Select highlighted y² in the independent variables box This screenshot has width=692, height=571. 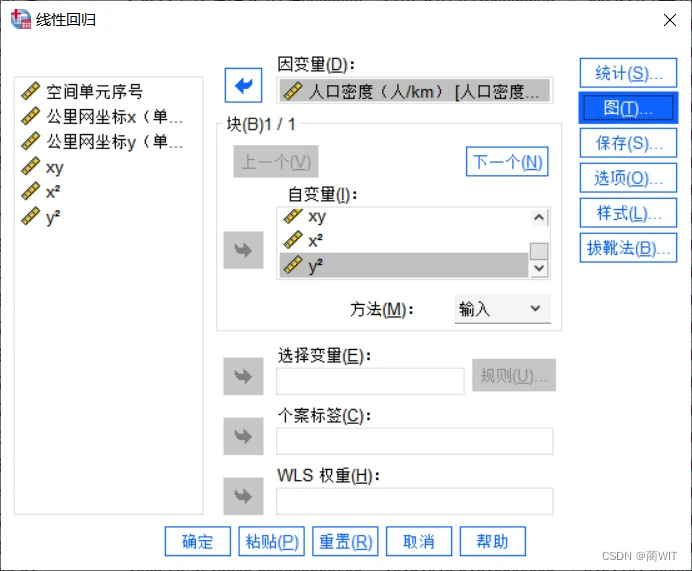coord(404,265)
